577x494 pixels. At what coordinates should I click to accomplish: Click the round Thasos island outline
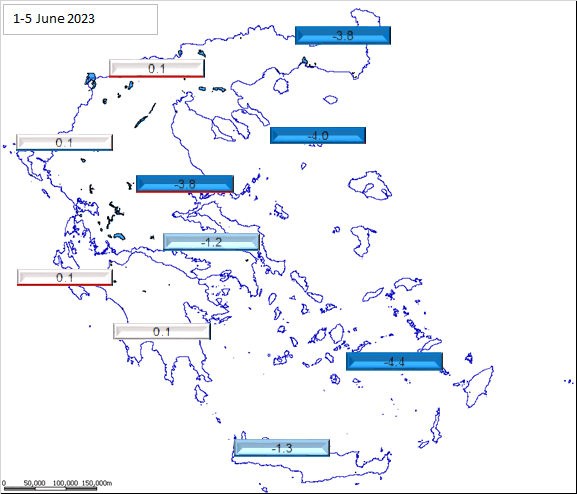(x=281, y=86)
